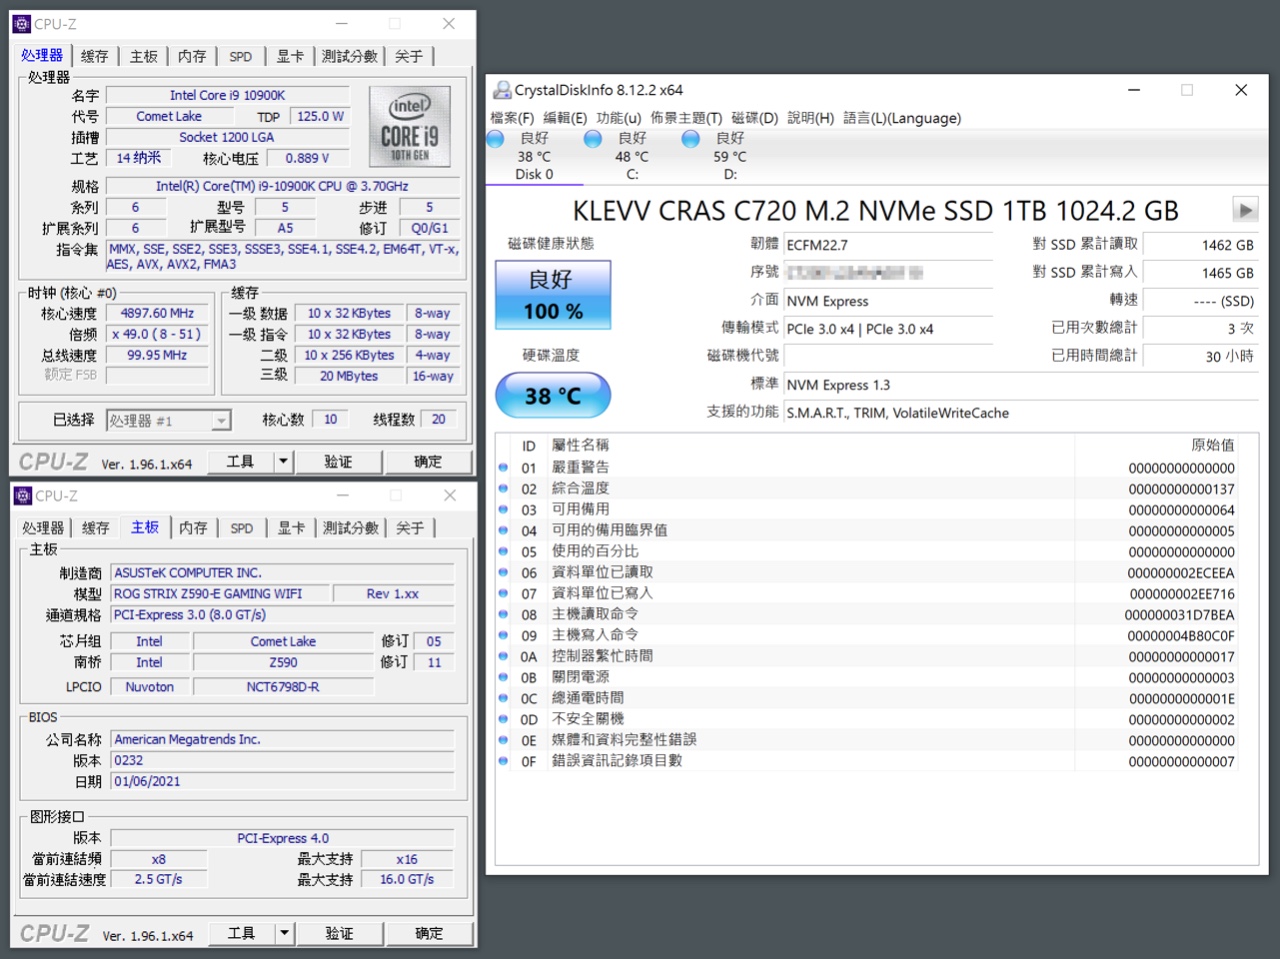
Task: Switch to 显卡 tab in upper CPU-Z
Action: pos(290,56)
